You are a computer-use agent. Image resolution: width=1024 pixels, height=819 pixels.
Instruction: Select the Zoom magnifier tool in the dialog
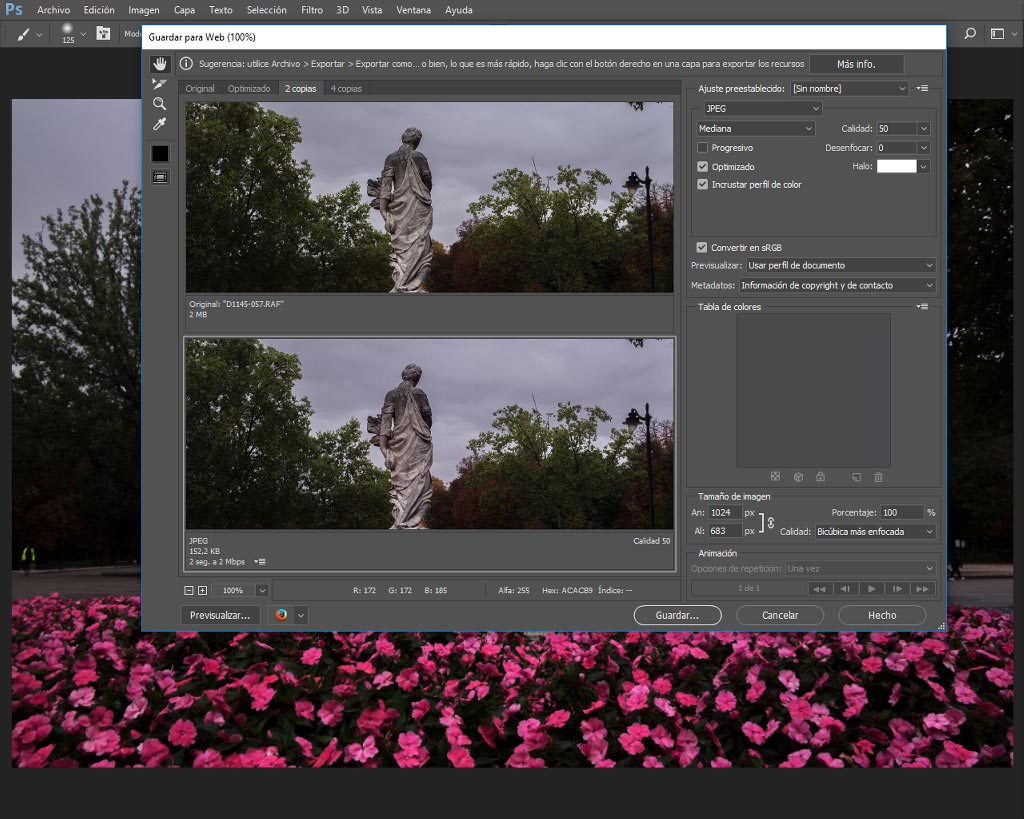click(159, 103)
